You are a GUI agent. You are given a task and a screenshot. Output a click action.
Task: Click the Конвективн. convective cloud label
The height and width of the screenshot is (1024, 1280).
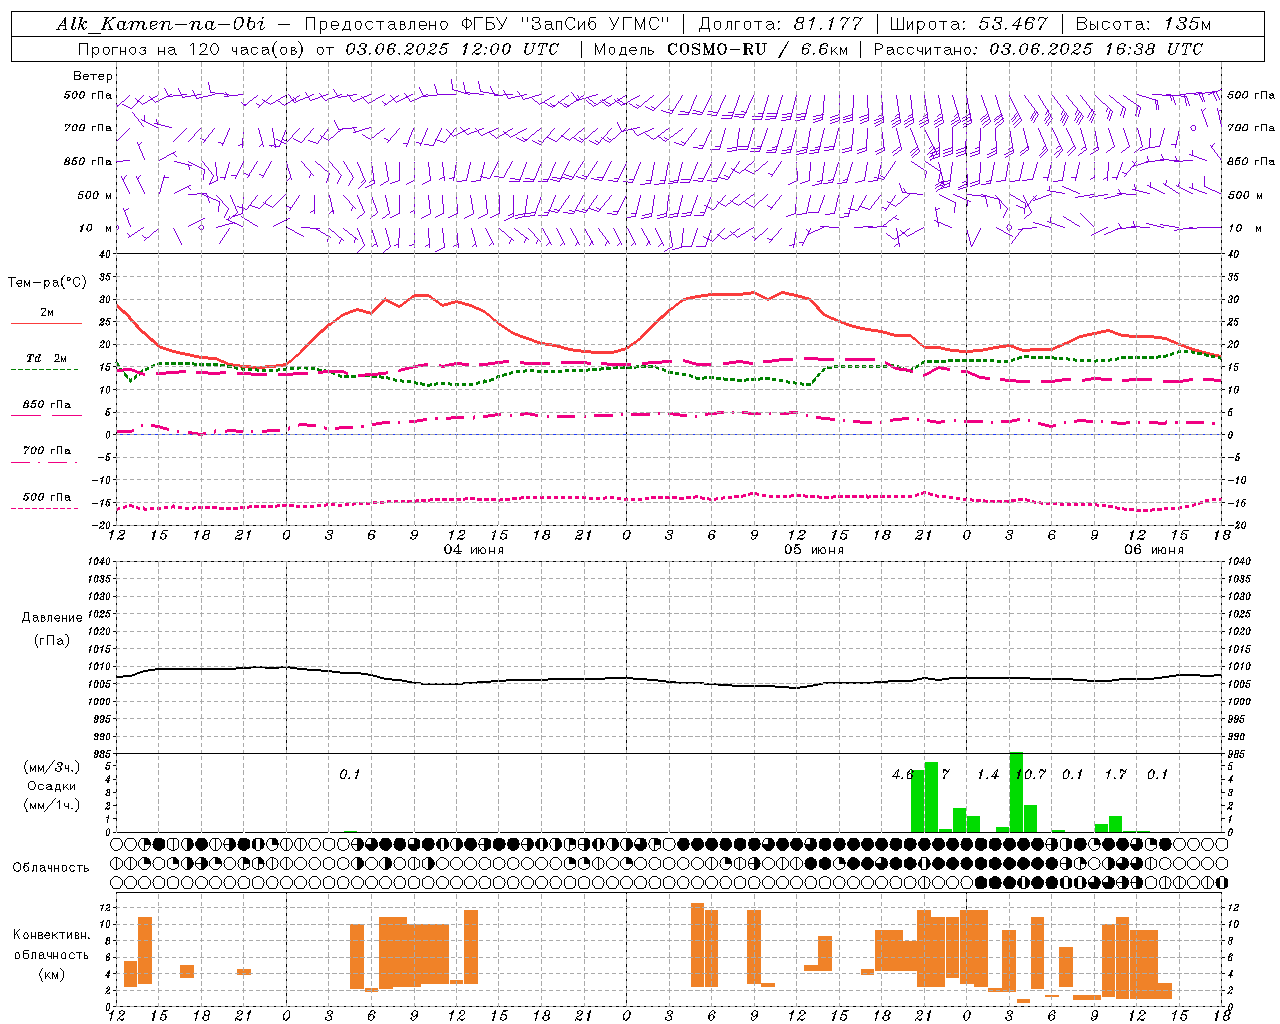[52, 935]
